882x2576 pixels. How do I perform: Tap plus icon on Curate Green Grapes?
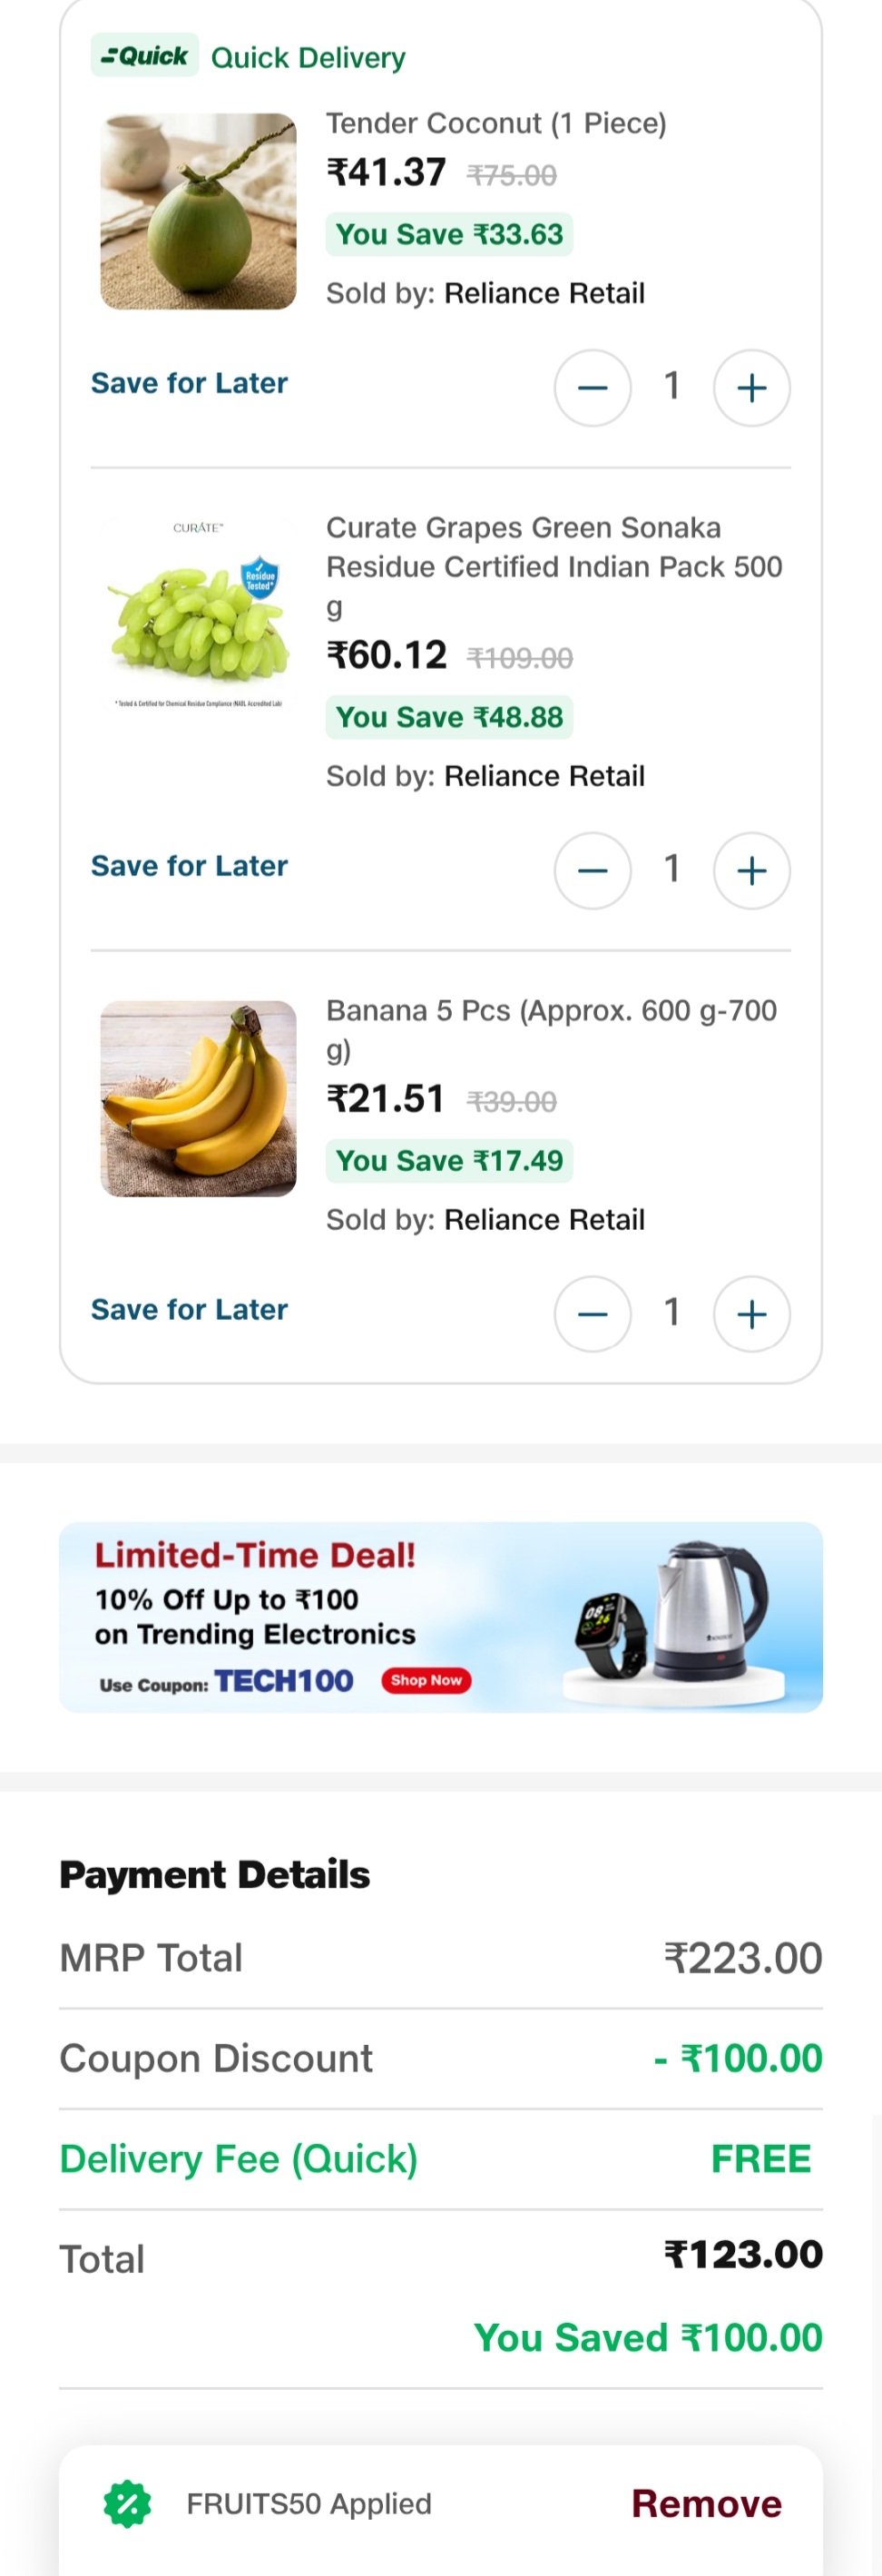751,871
